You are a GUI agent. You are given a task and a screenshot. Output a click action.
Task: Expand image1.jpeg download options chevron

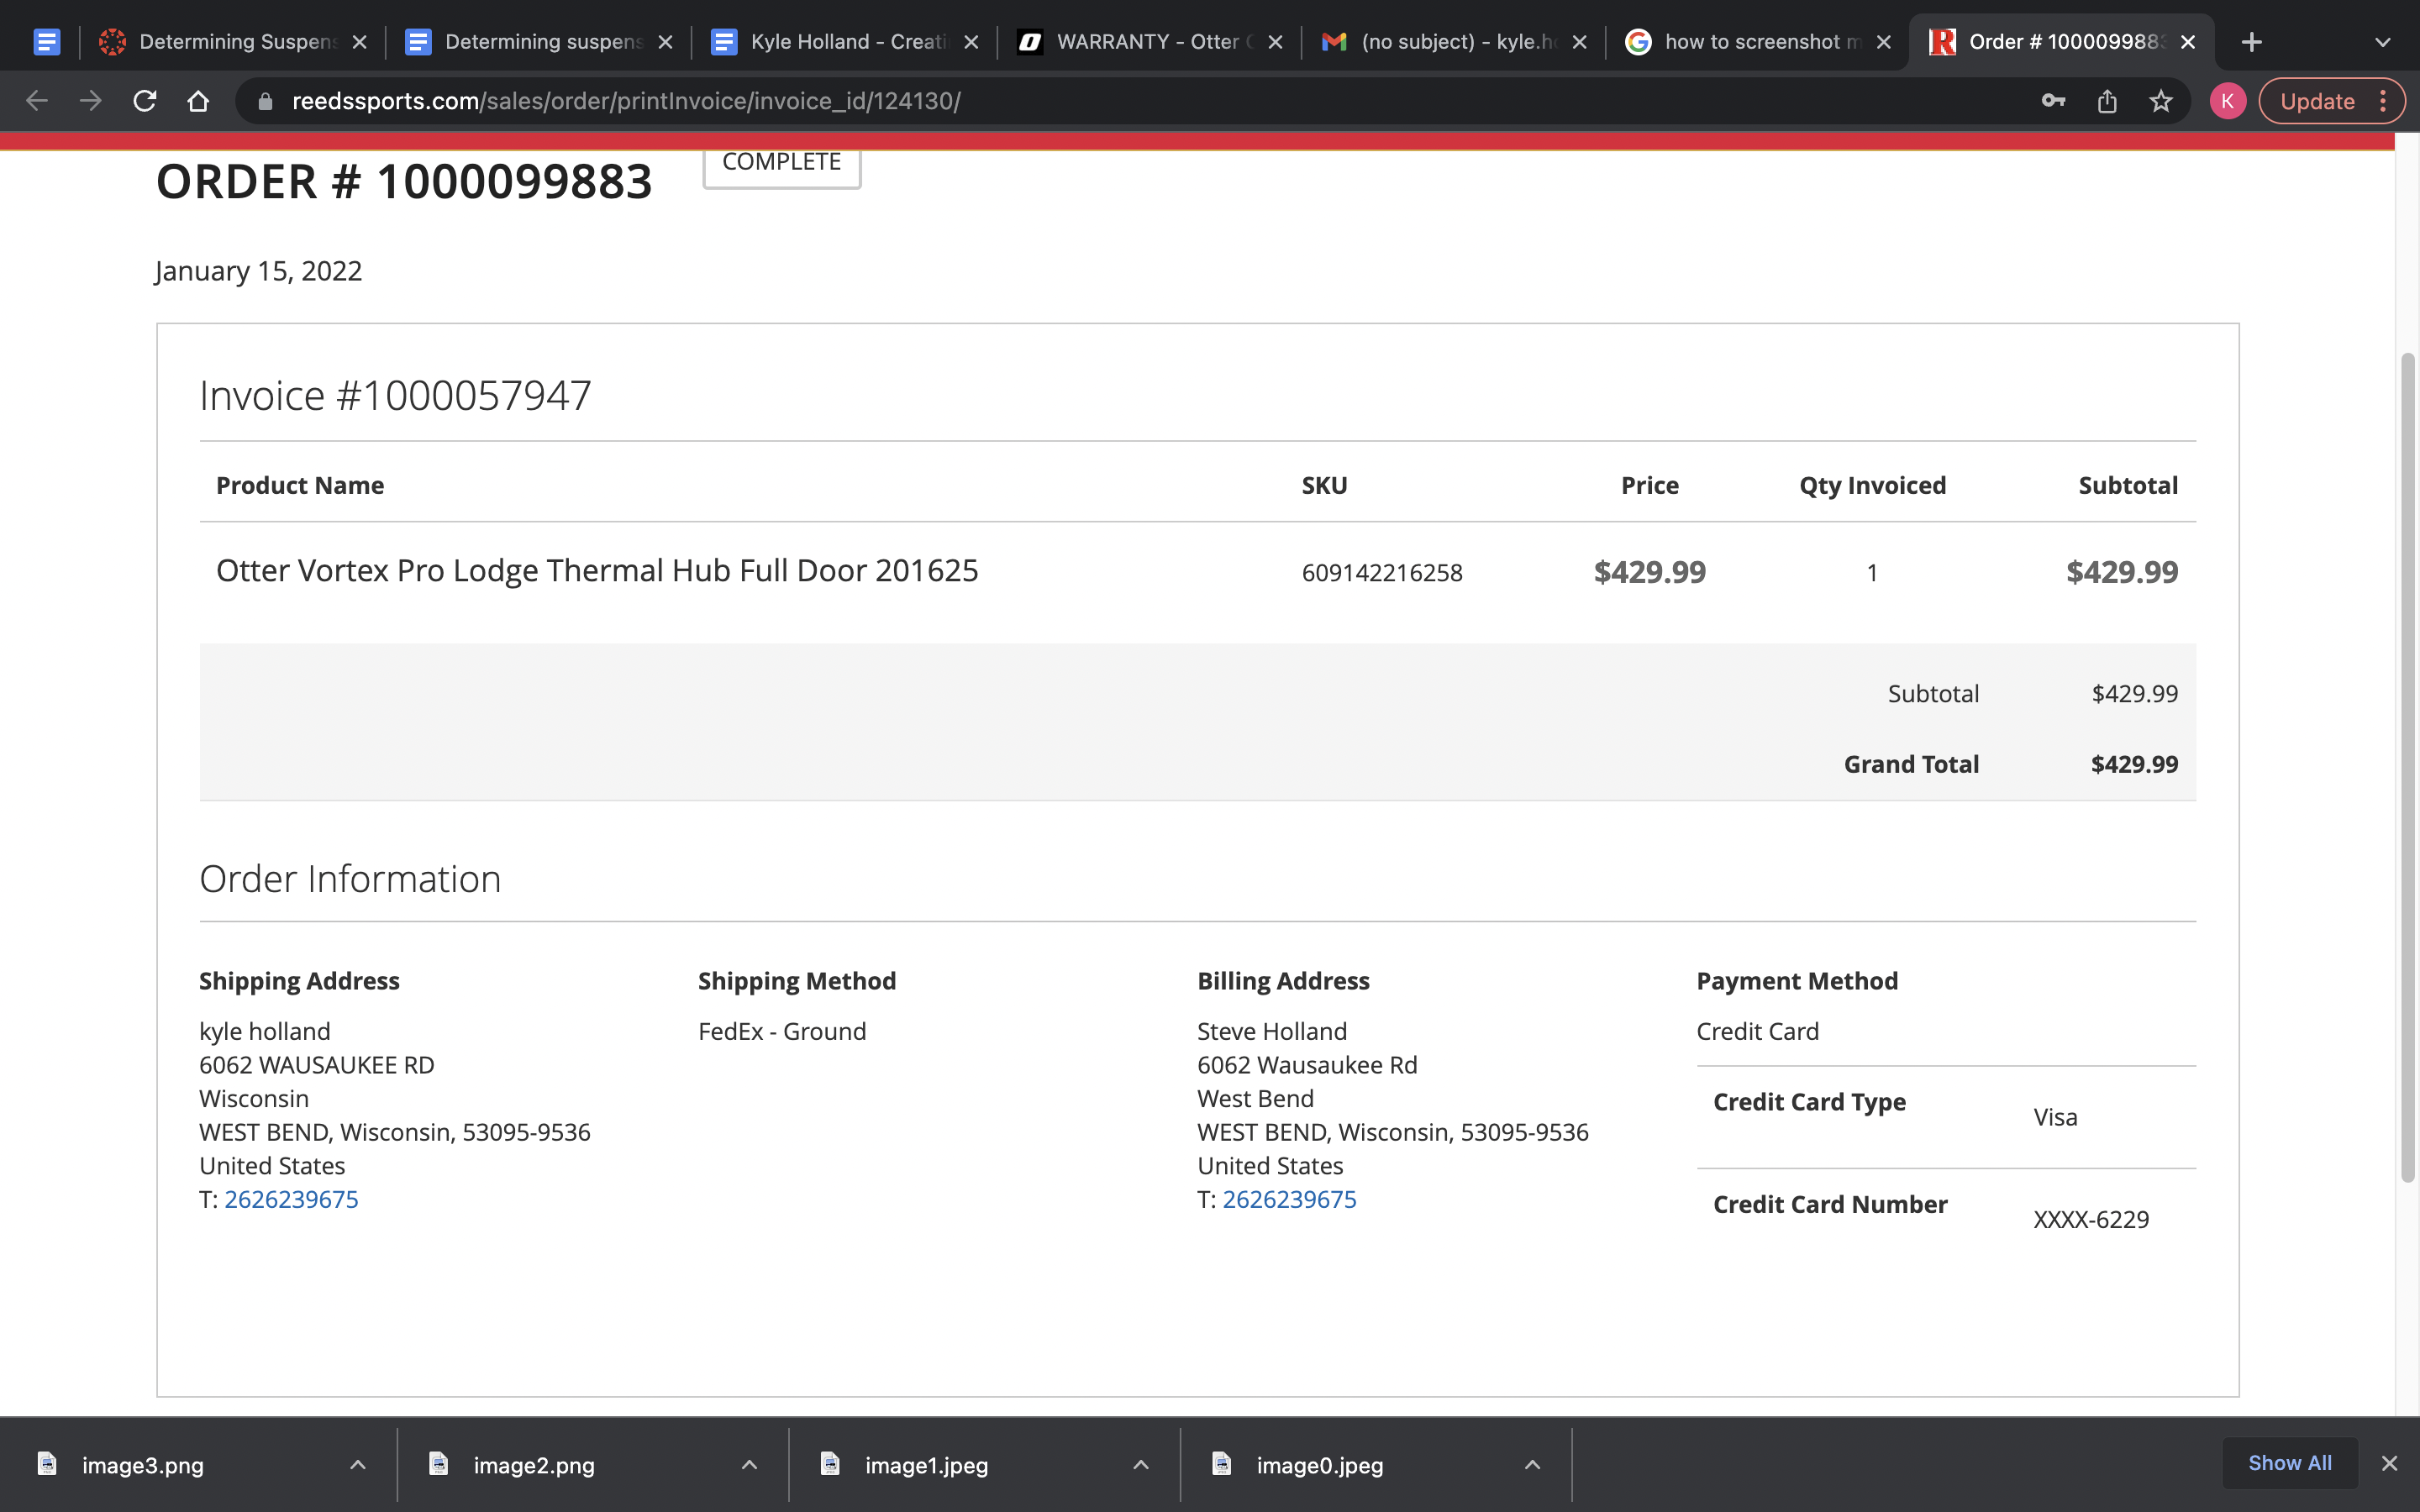point(1141,1465)
